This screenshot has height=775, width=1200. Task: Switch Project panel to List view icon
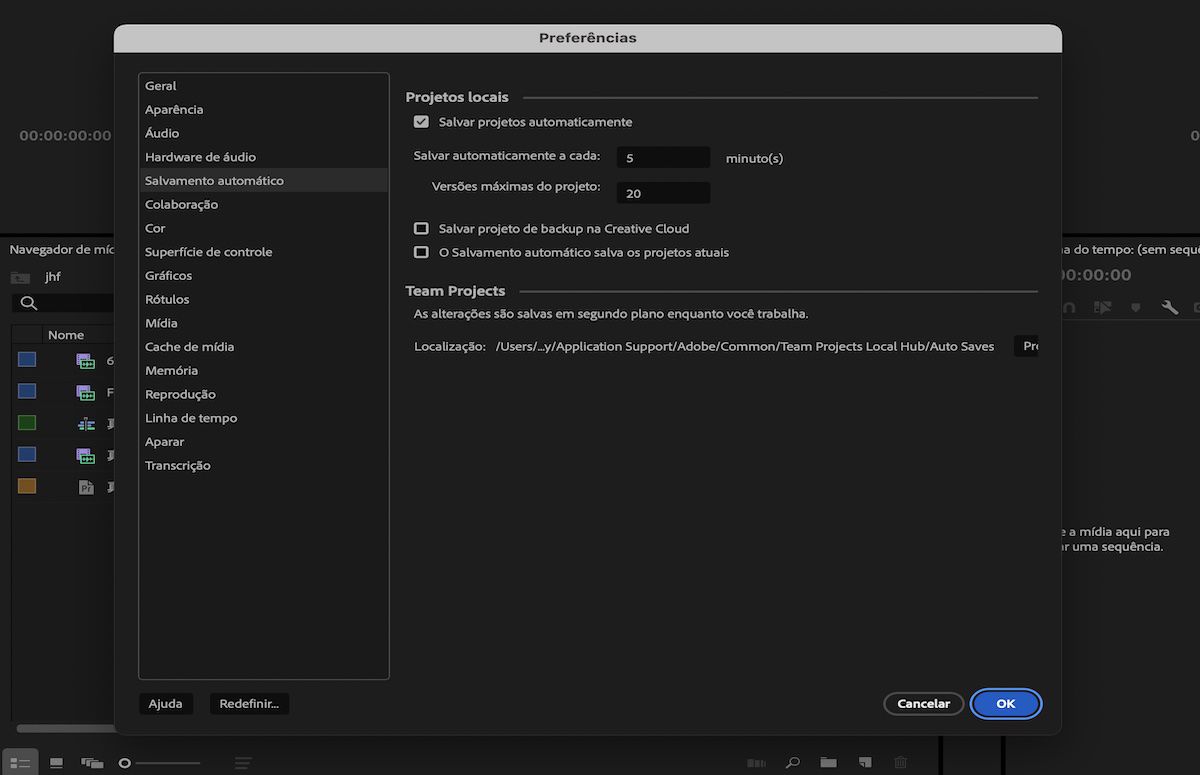[20, 762]
